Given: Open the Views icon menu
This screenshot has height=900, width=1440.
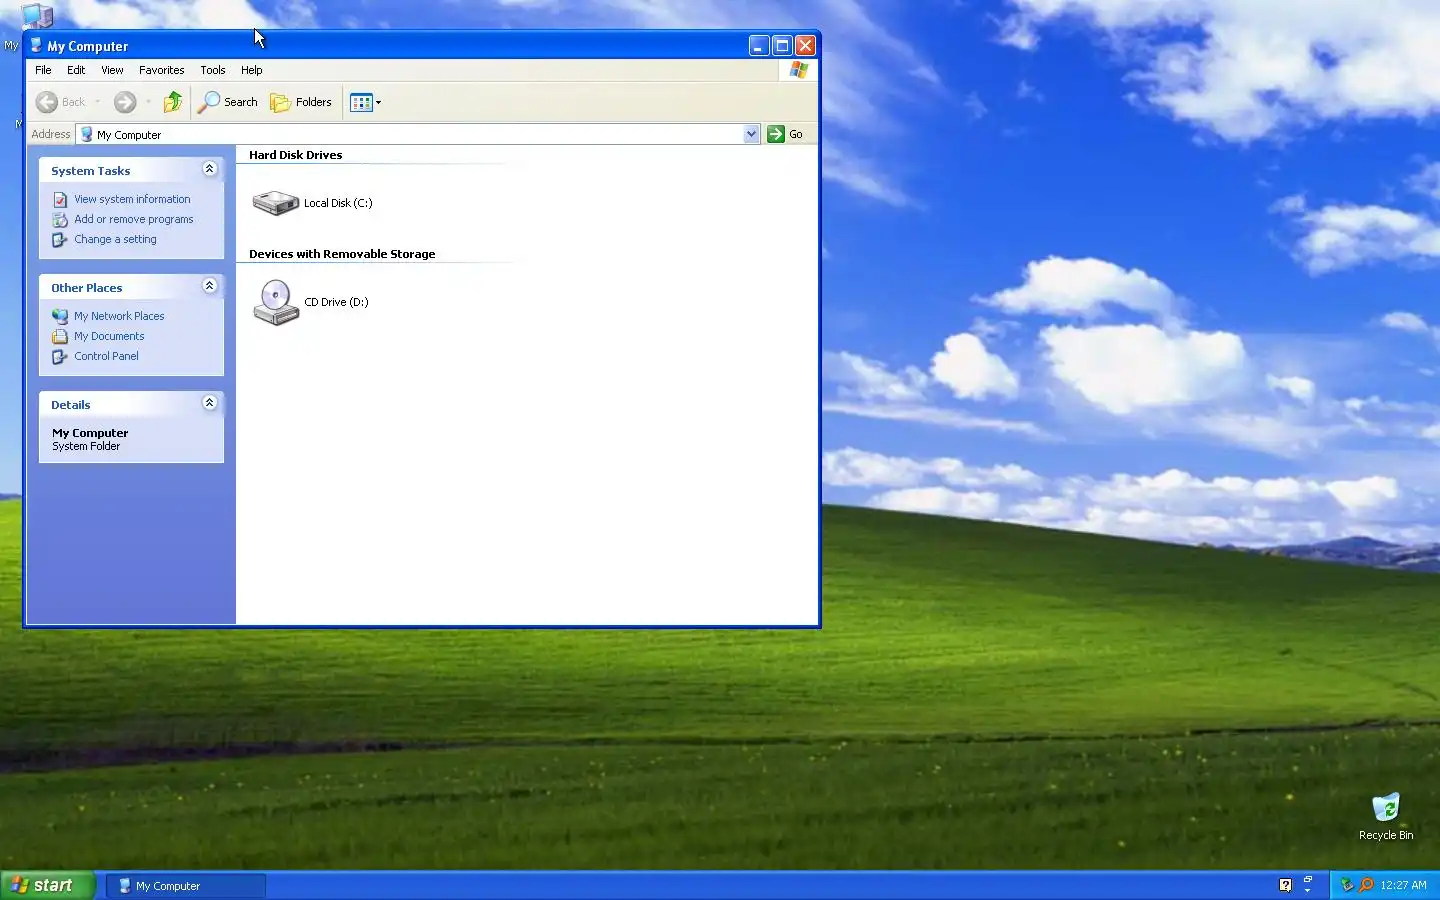Looking at the screenshot, I should tap(361, 102).
